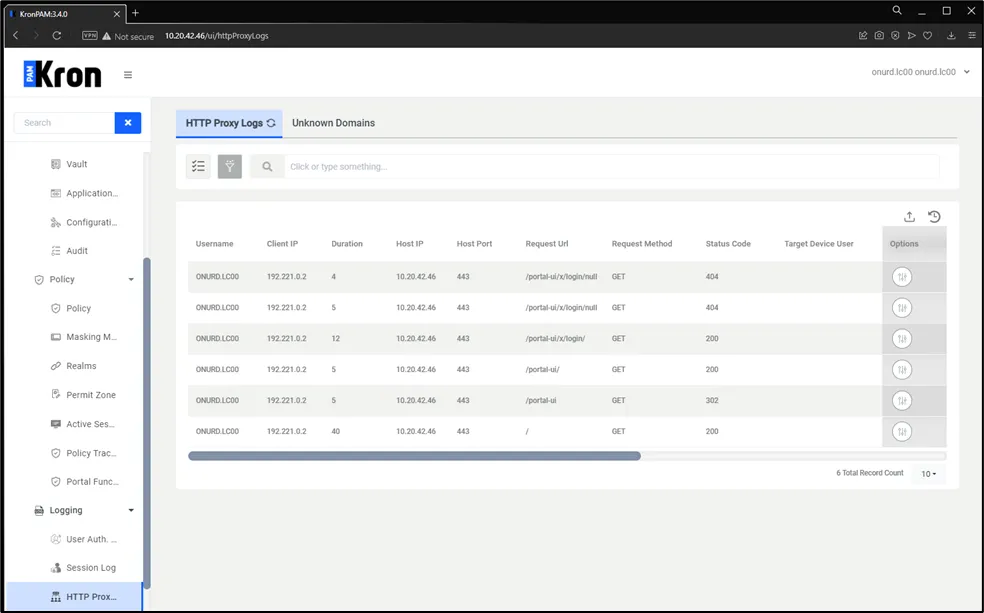Click the browser downloads icon
The image size is (984, 613).
(951, 36)
